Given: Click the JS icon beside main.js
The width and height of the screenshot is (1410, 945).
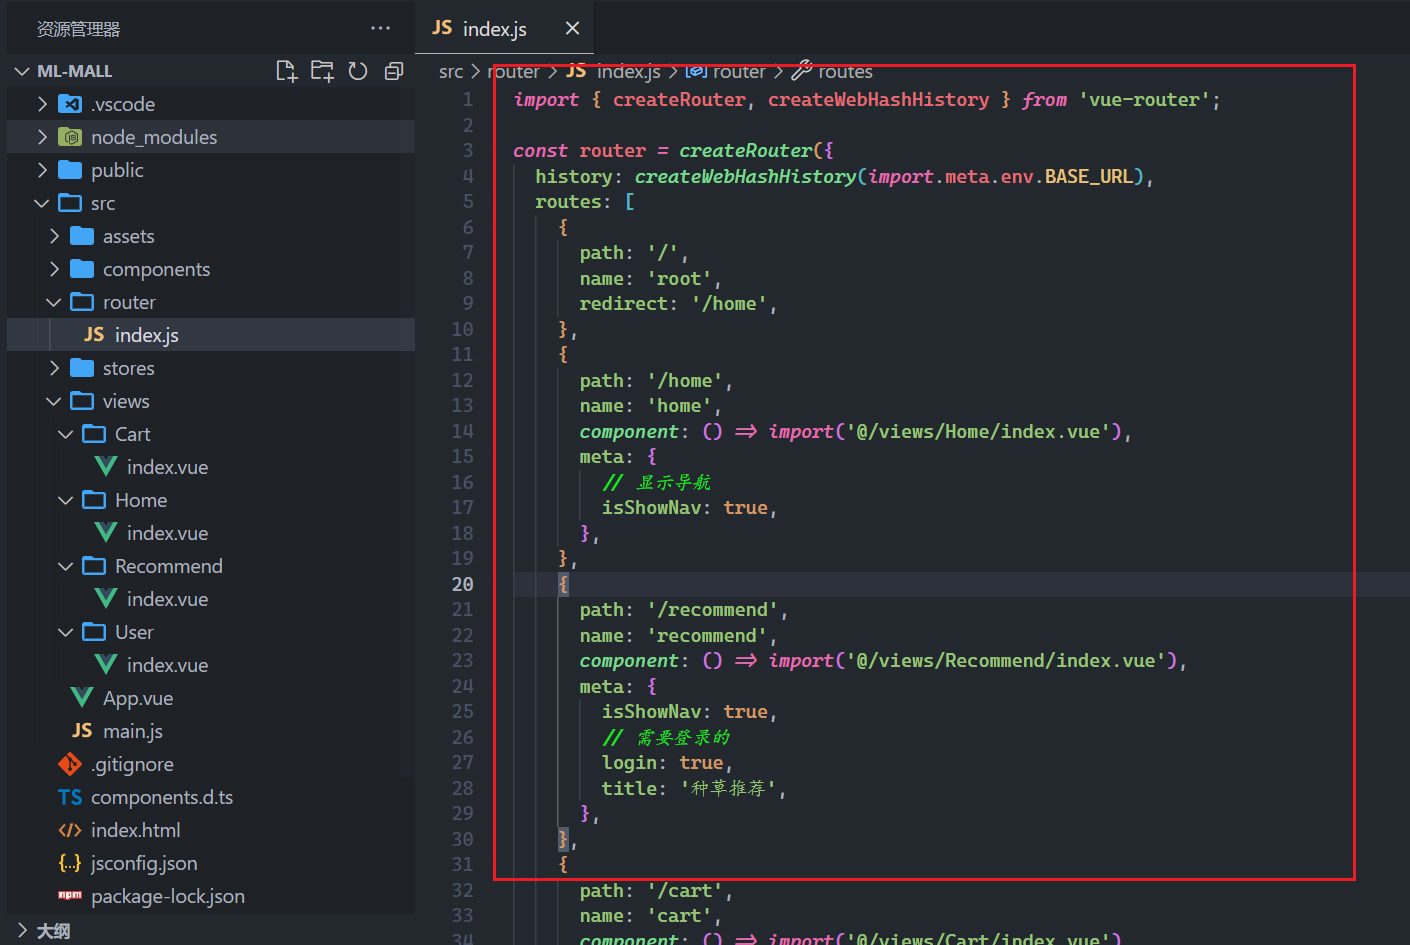Looking at the screenshot, I should pos(82,731).
